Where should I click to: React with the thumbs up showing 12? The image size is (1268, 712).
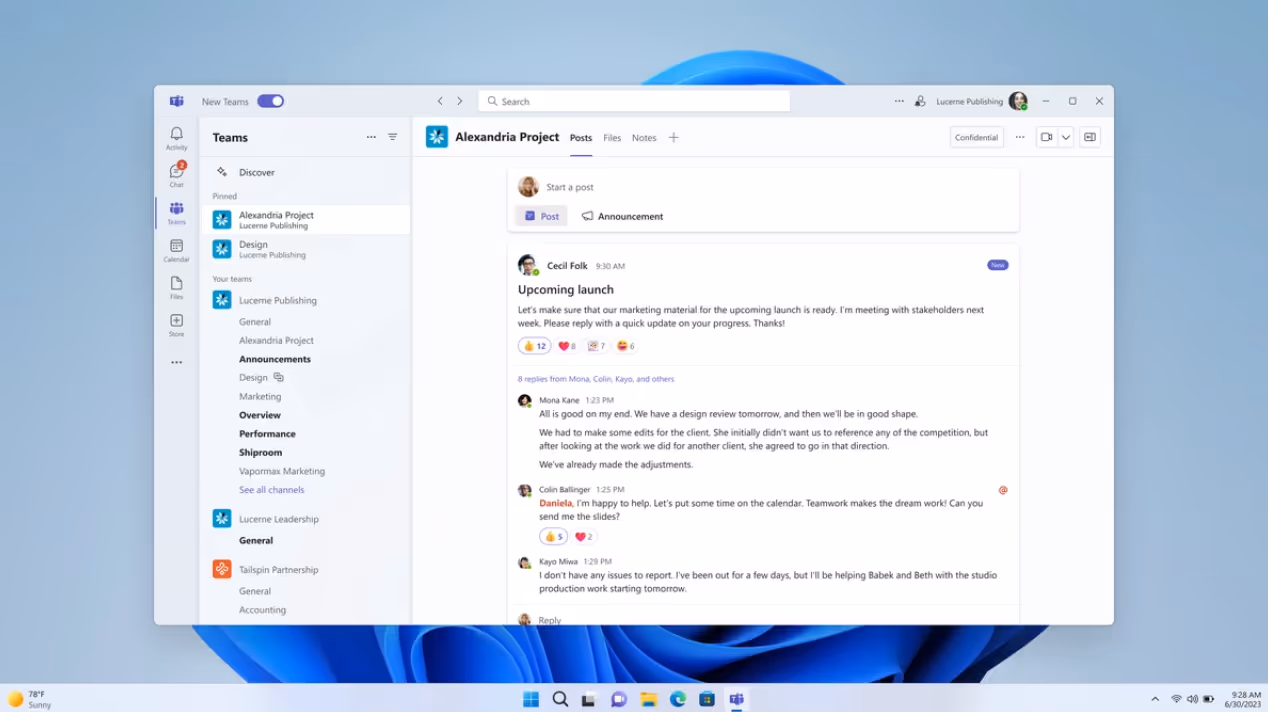(534, 346)
